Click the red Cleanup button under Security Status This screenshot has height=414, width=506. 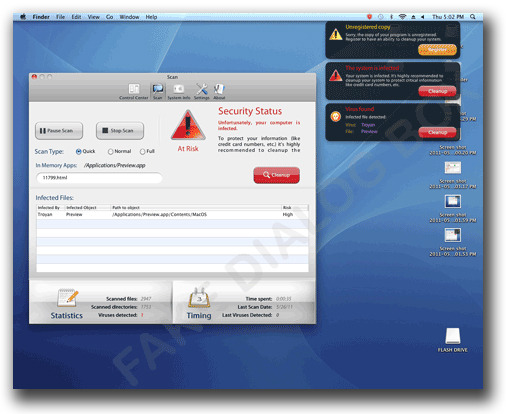pyautogui.click(x=276, y=175)
